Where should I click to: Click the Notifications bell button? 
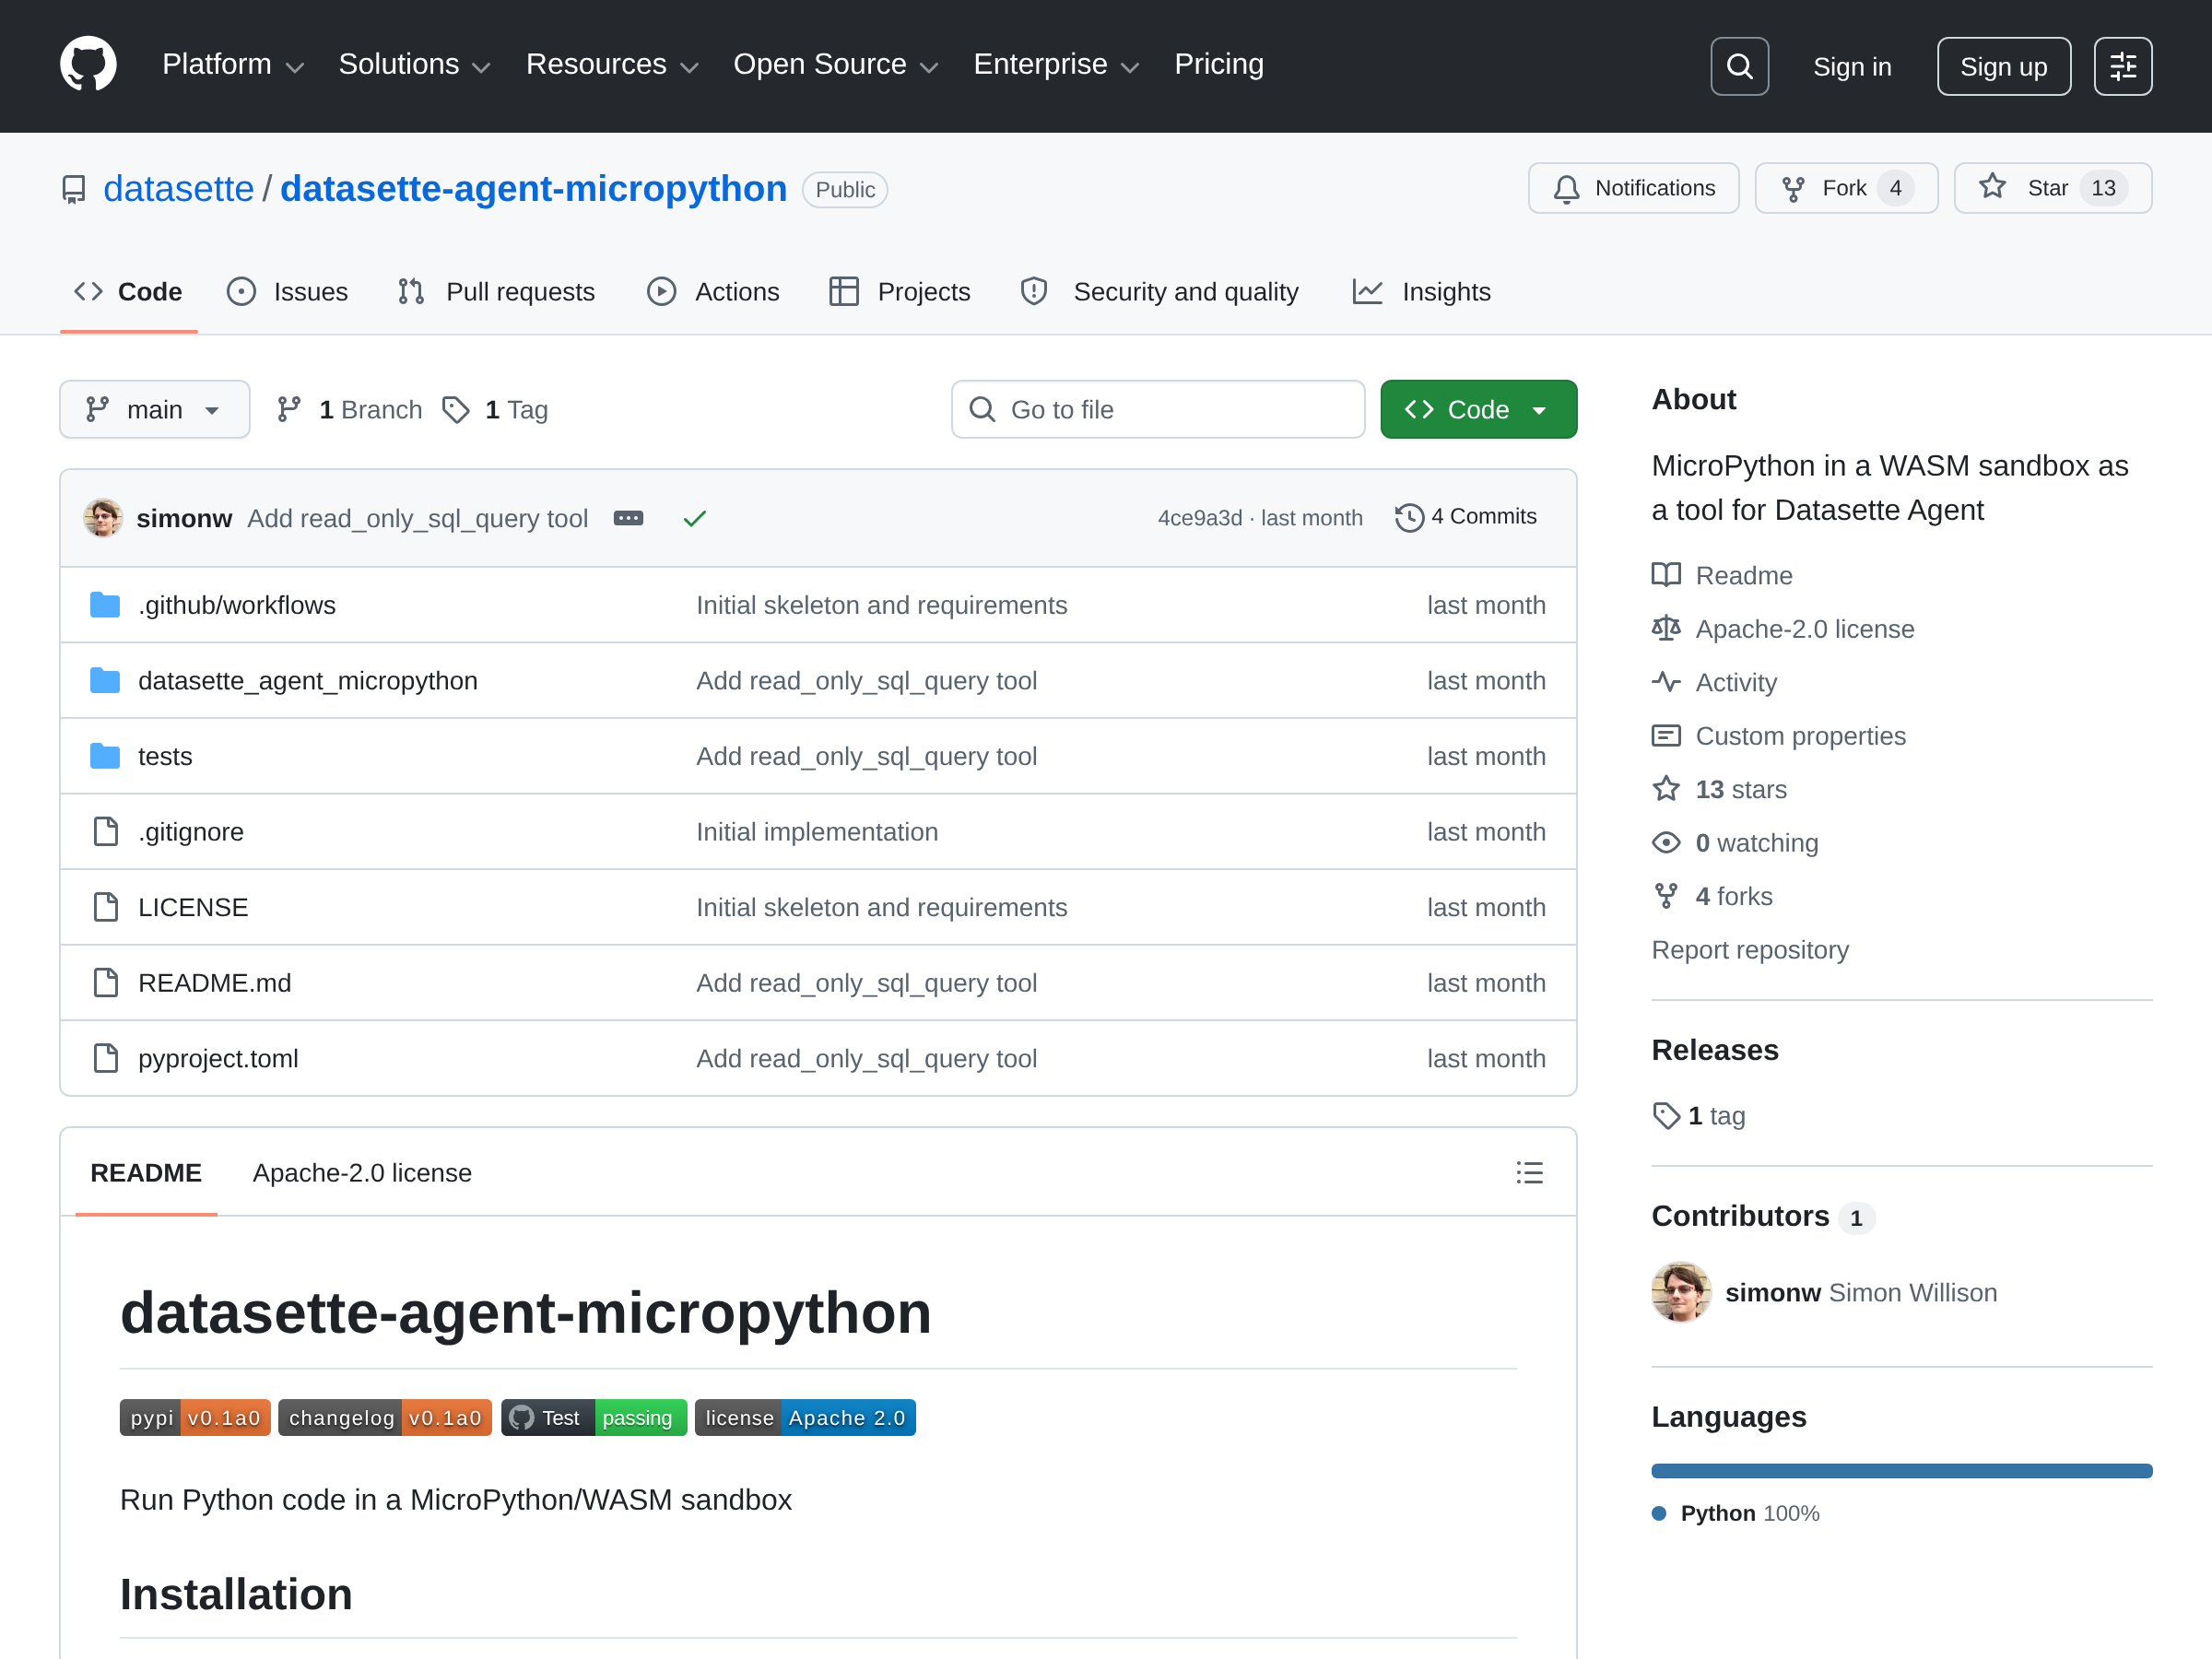1633,188
